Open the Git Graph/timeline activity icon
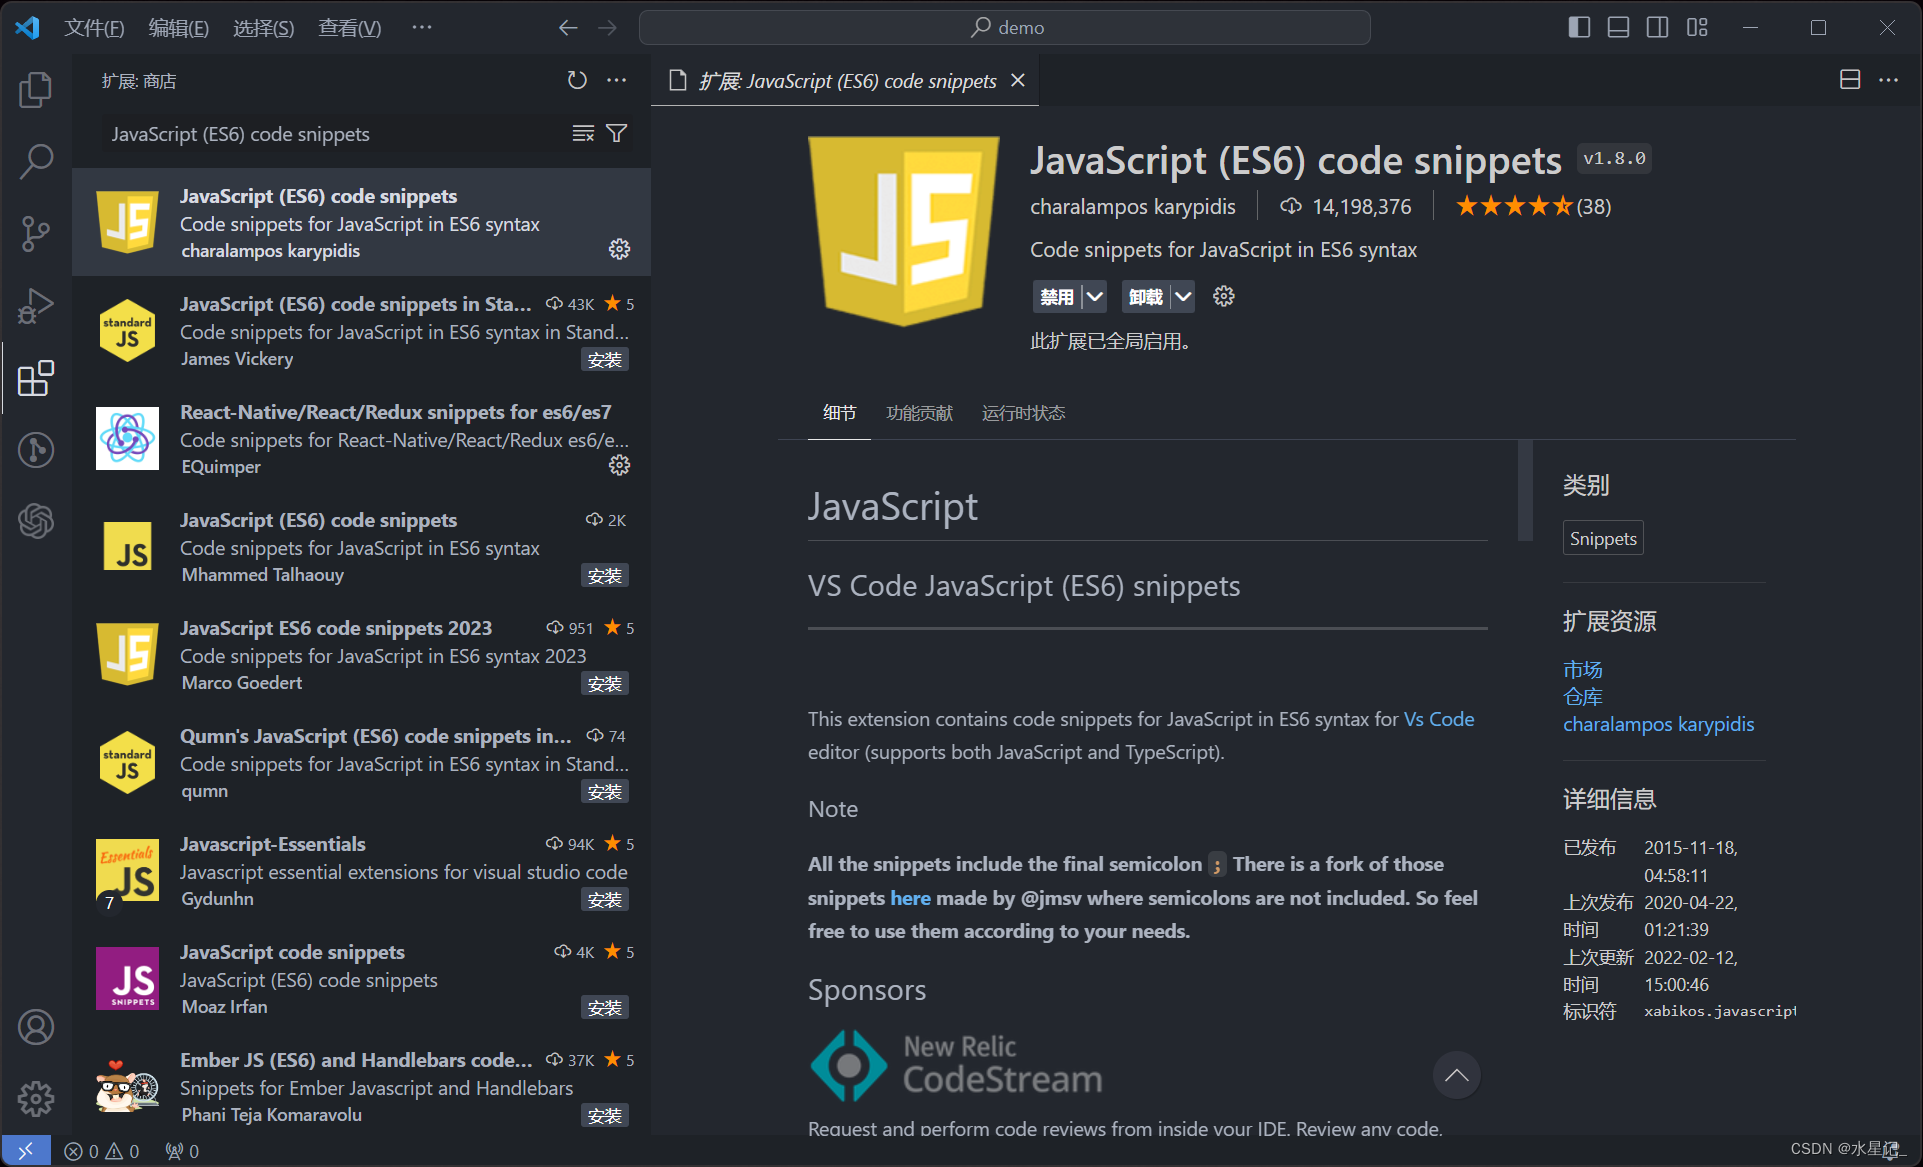1923x1167 pixels. coord(36,450)
